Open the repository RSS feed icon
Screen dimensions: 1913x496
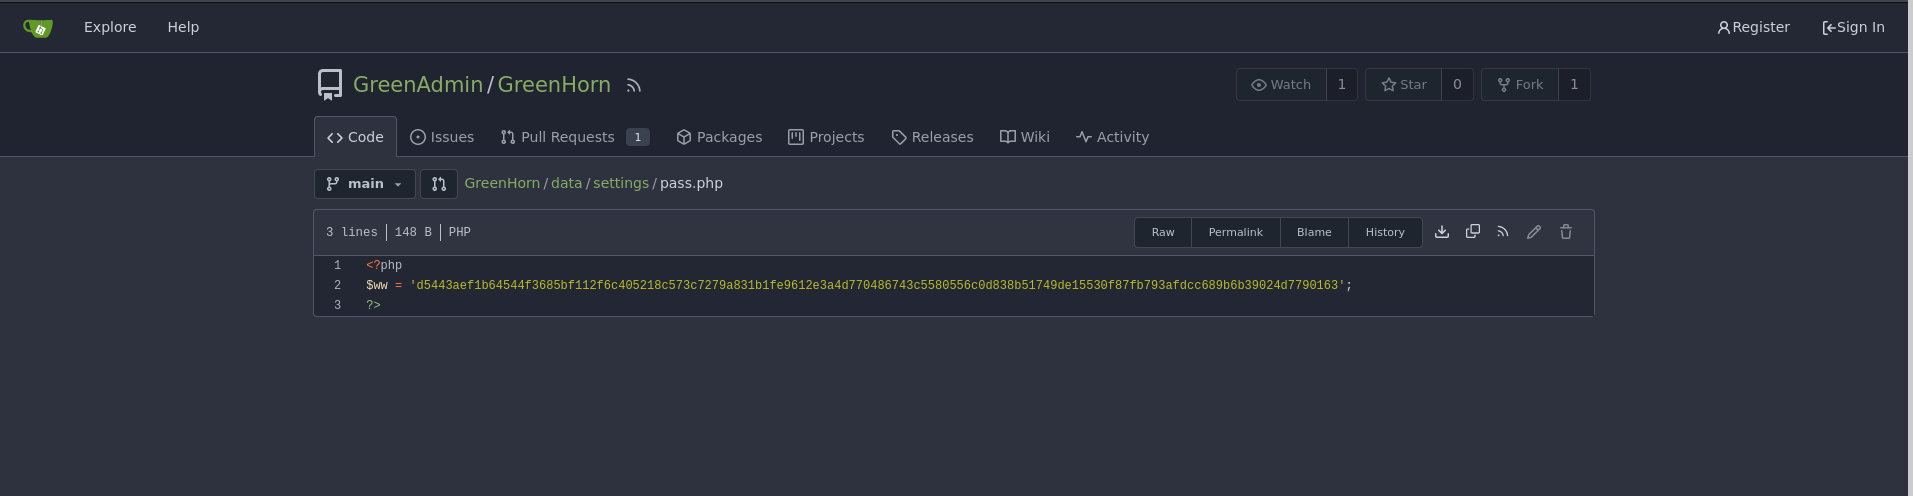[x=633, y=86]
